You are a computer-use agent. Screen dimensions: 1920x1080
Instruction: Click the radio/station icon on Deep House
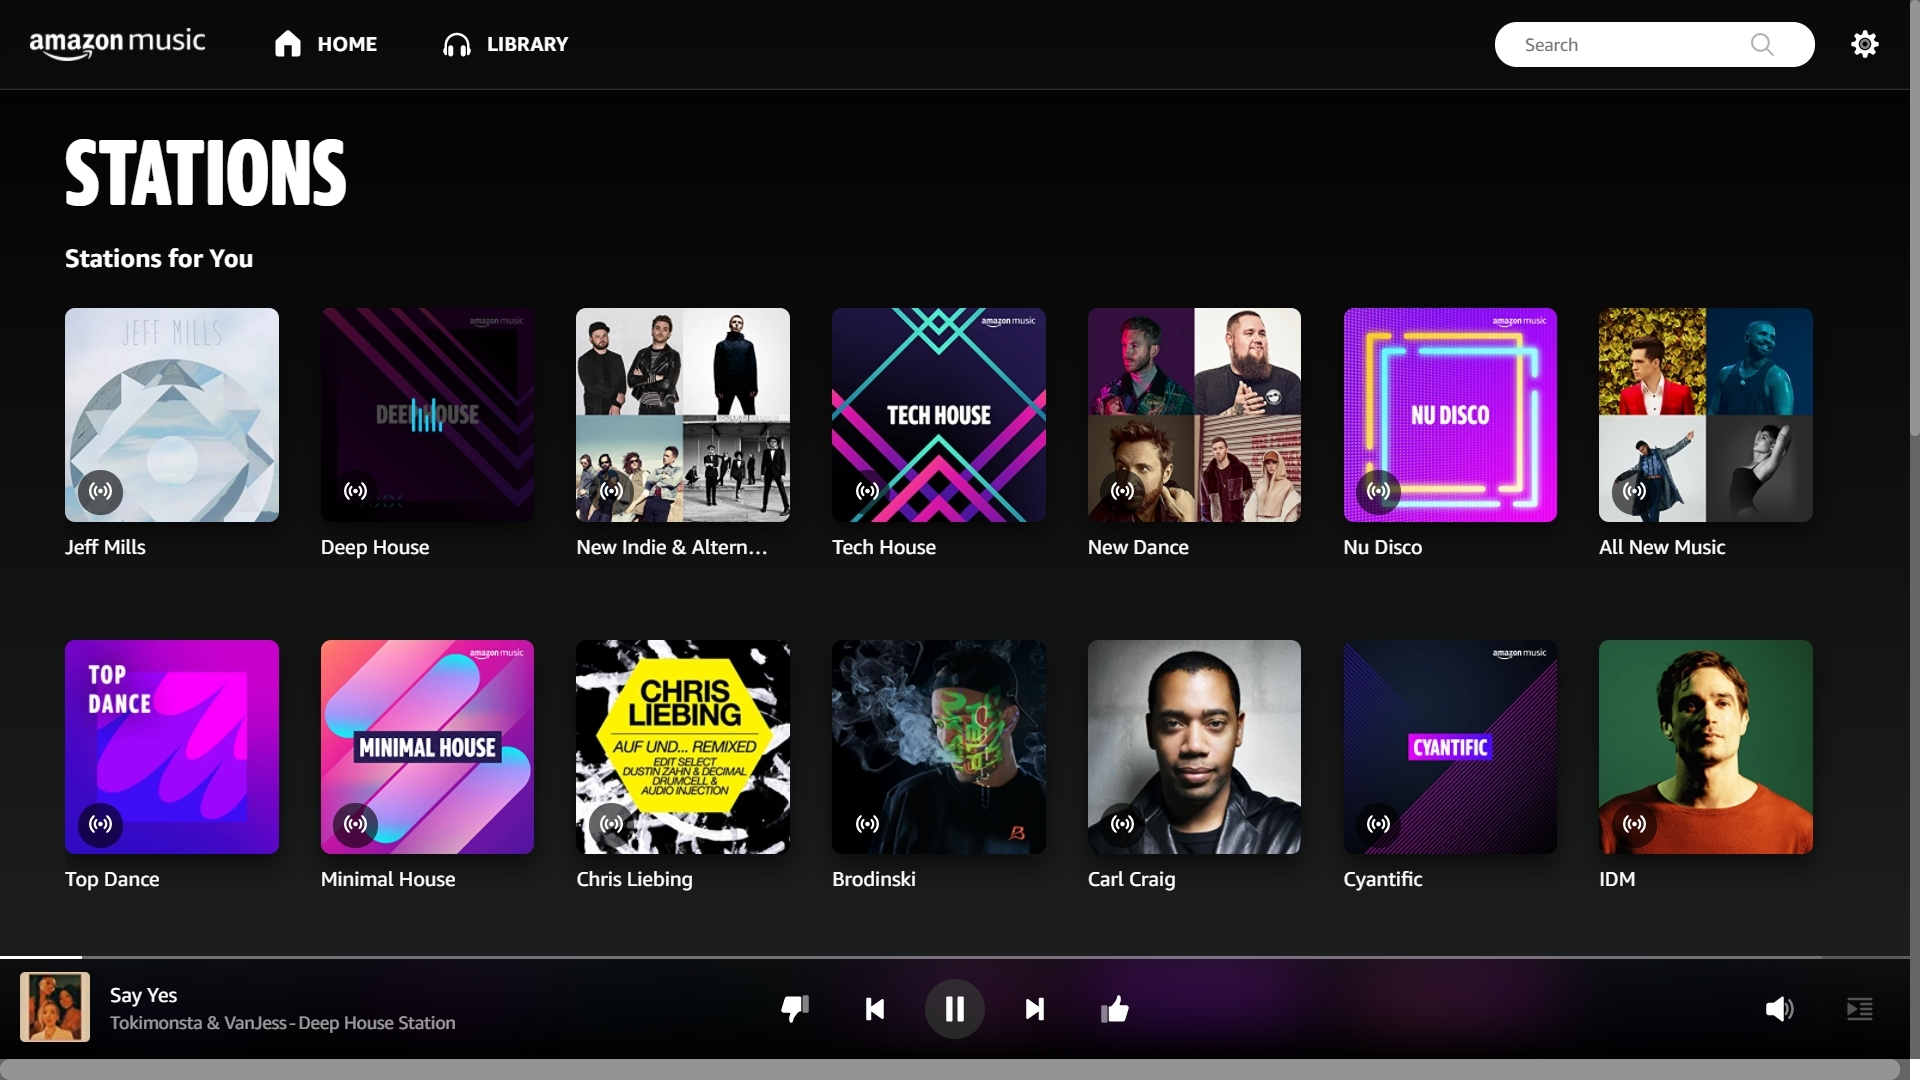click(356, 491)
